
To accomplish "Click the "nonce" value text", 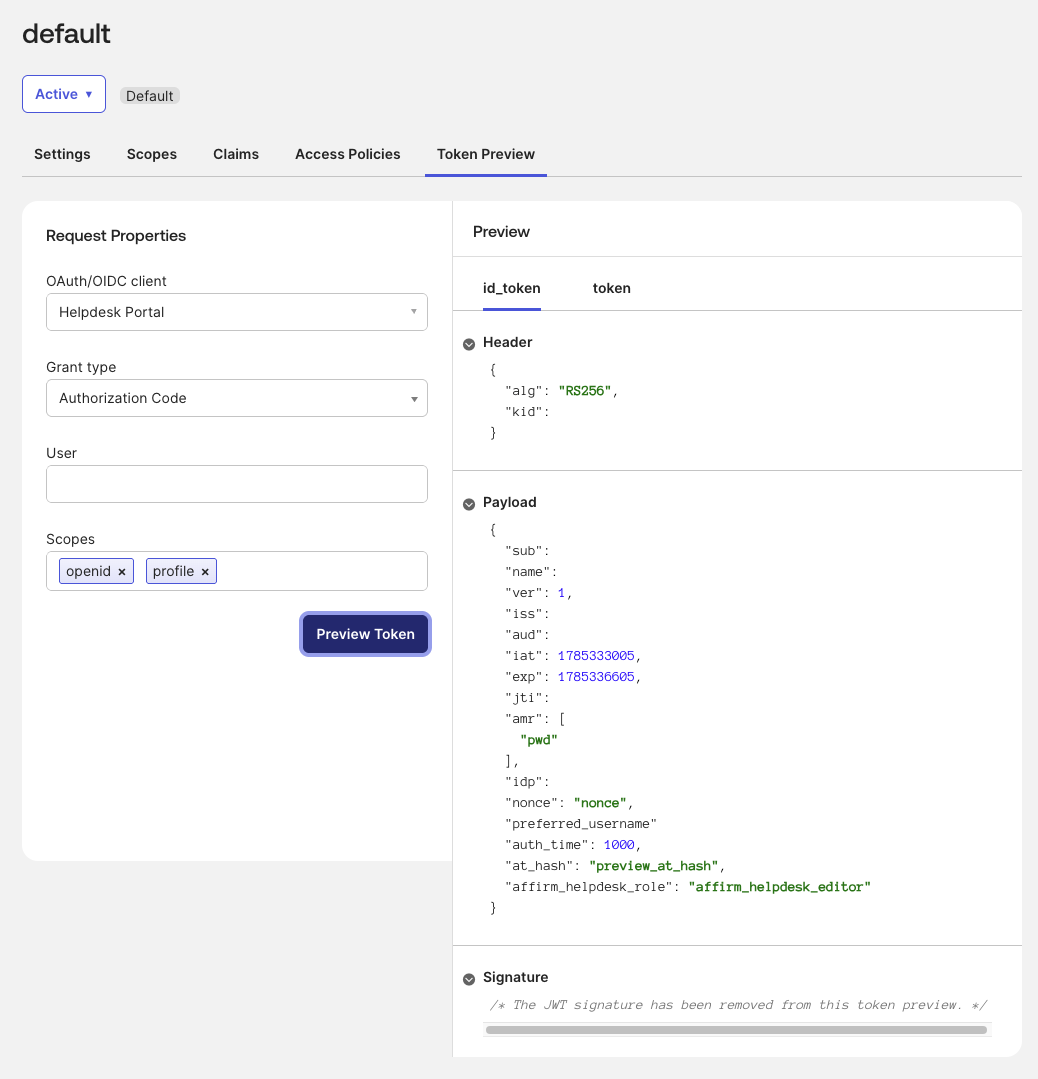I will [x=600, y=803].
